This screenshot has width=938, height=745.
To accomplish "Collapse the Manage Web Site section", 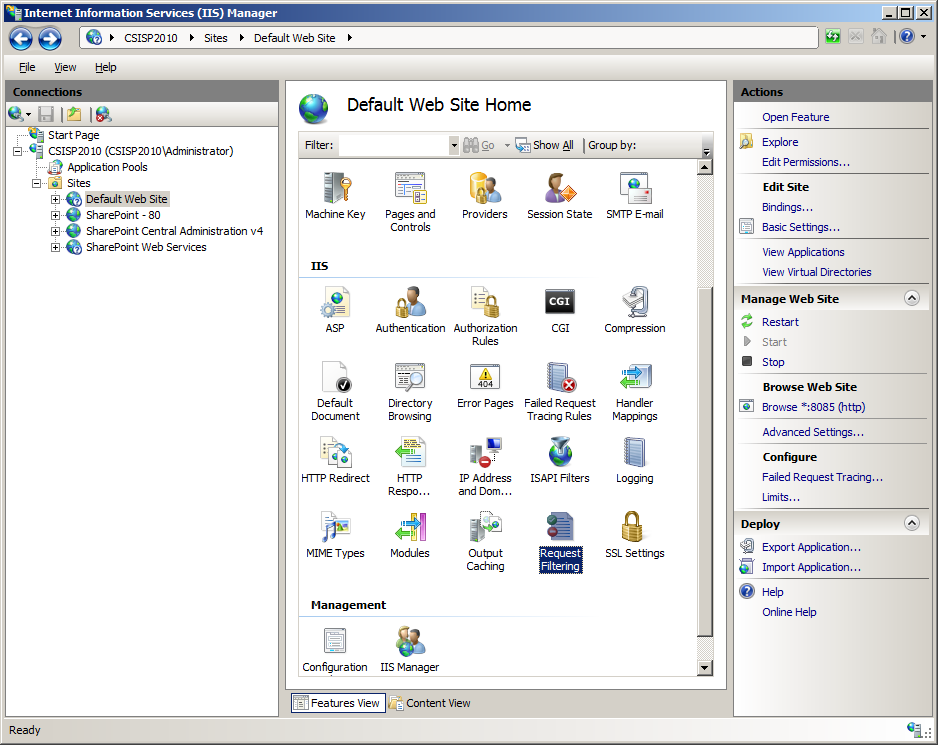I will [x=911, y=298].
